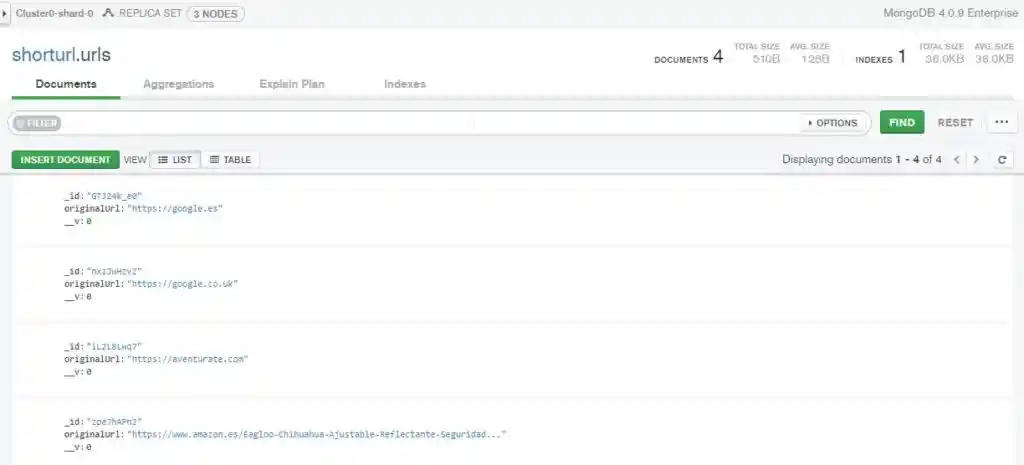Click the 'Displaying documents 1 - 4 of 4' text

pos(862,159)
